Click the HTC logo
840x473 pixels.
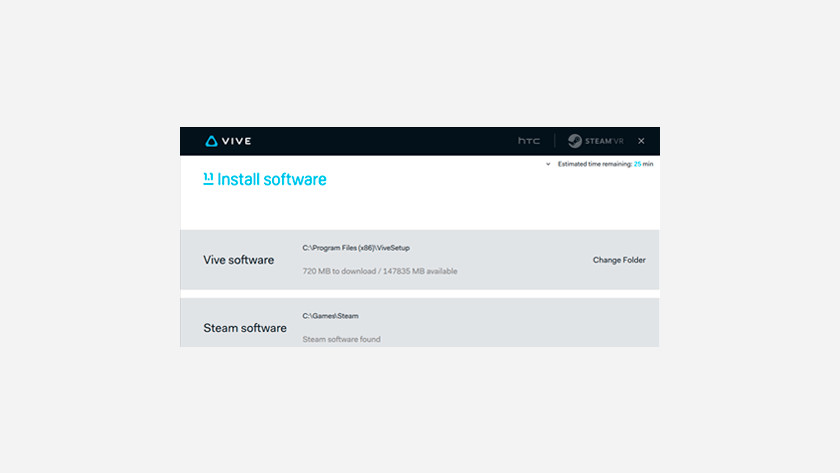[528, 141]
